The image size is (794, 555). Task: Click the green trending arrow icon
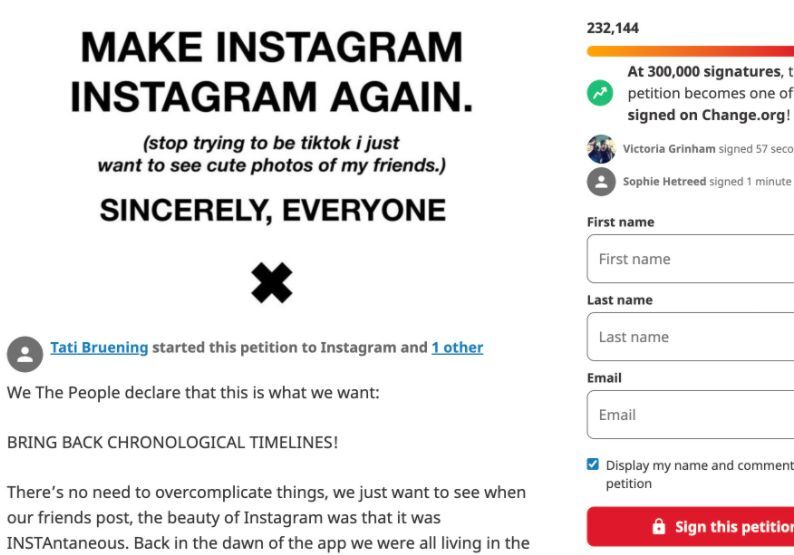600,92
